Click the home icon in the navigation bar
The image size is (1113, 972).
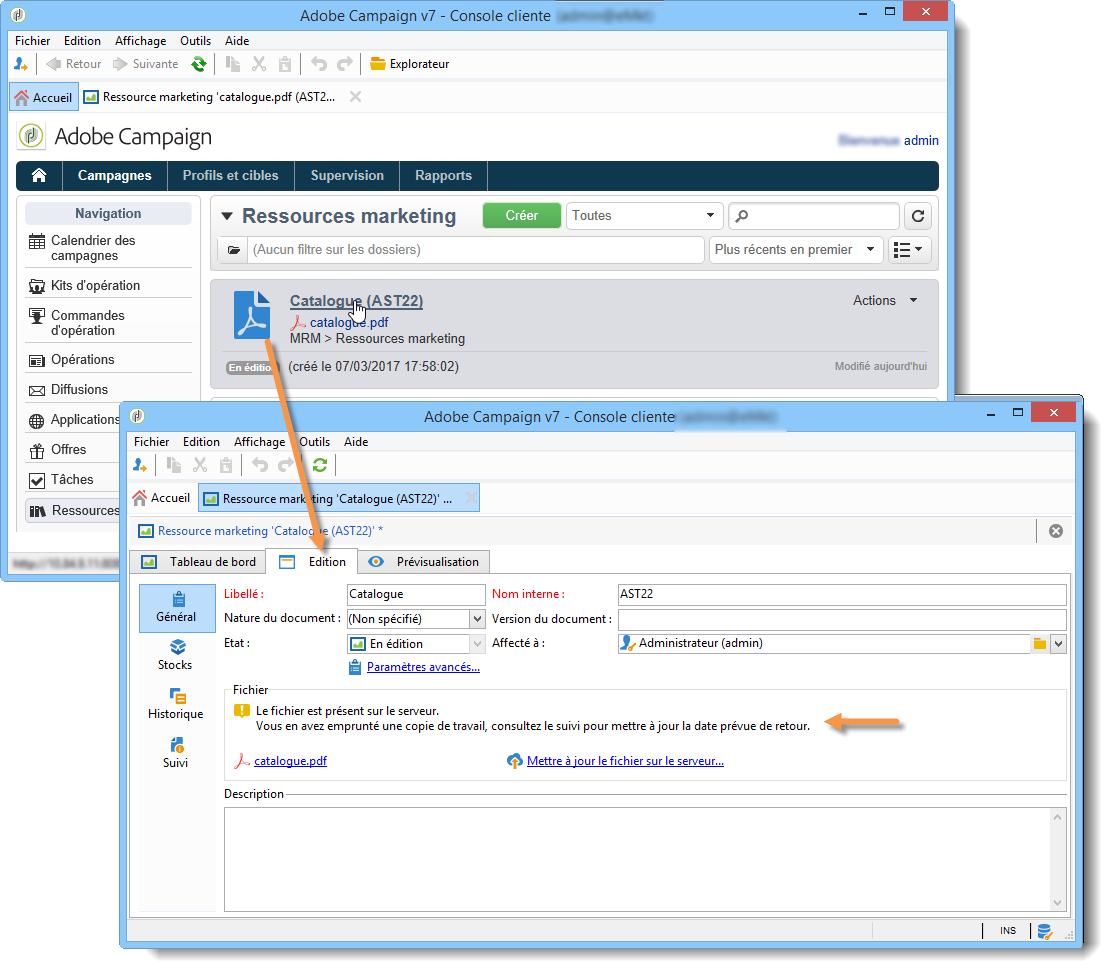(x=39, y=175)
